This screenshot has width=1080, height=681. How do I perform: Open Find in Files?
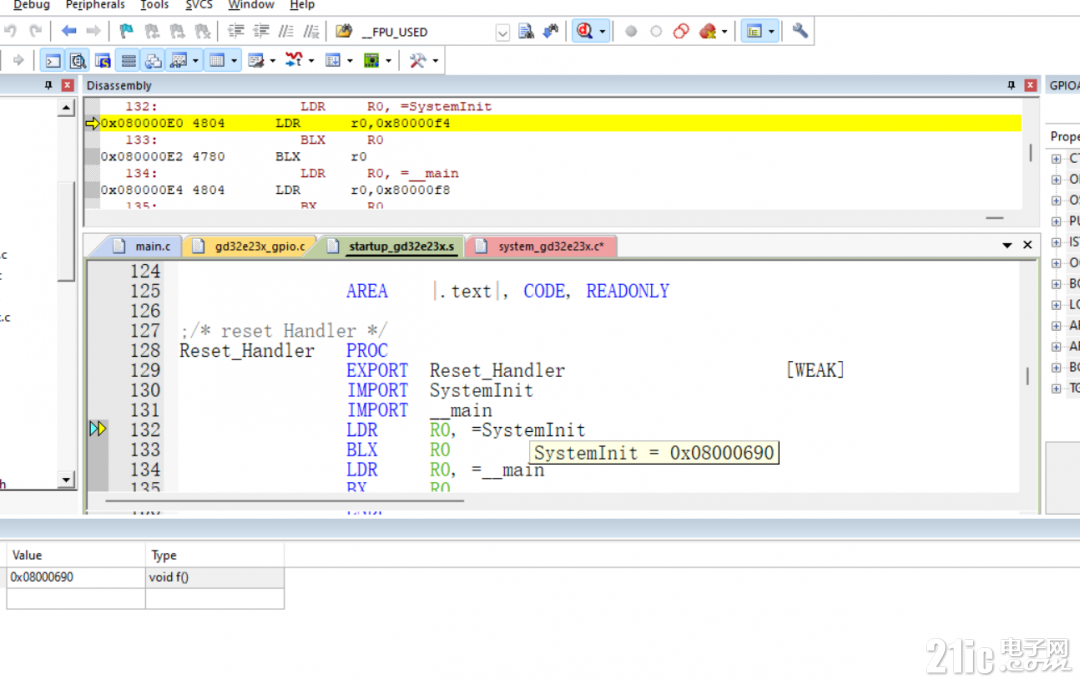pyautogui.click(x=344, y=31)
